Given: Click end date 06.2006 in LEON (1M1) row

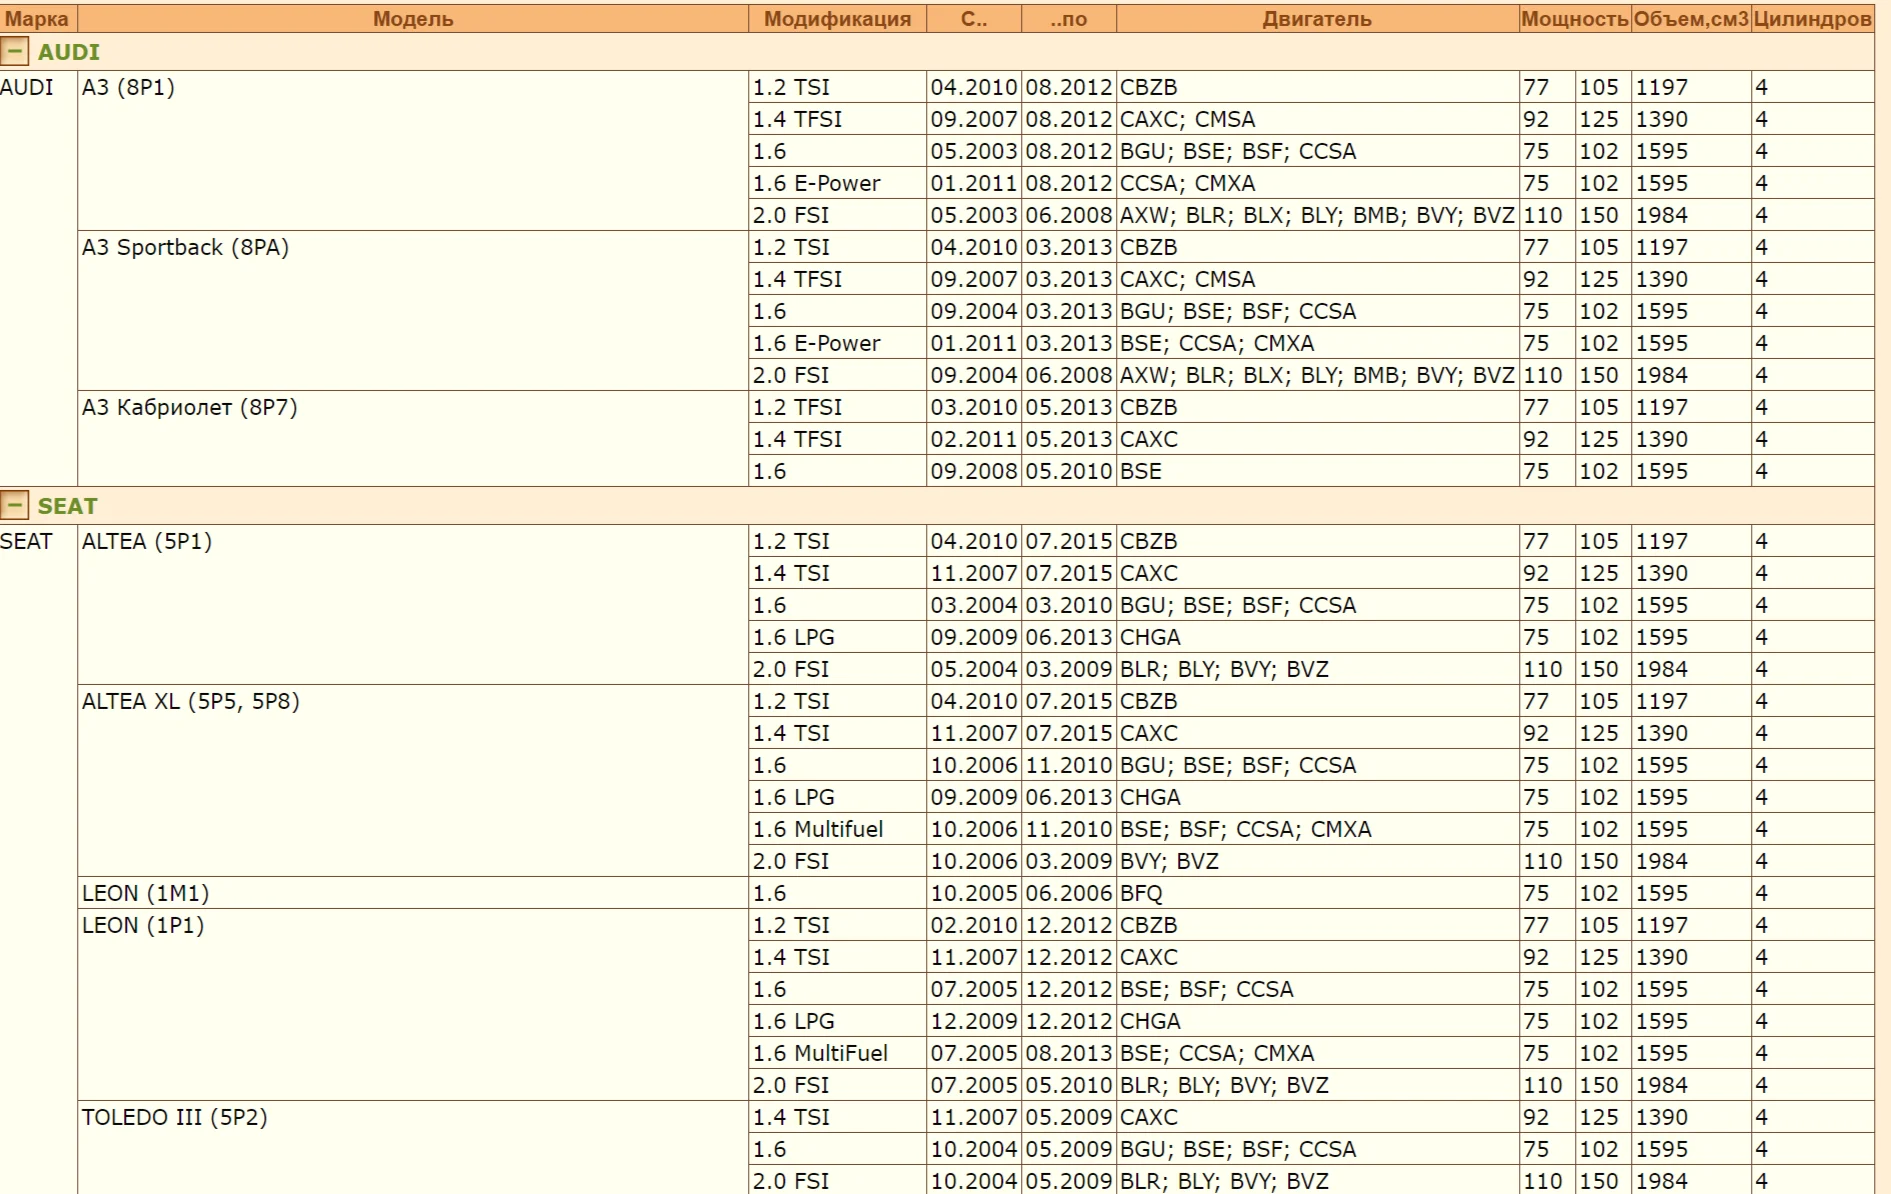Looking at the screenshot, I should 1069,893.
